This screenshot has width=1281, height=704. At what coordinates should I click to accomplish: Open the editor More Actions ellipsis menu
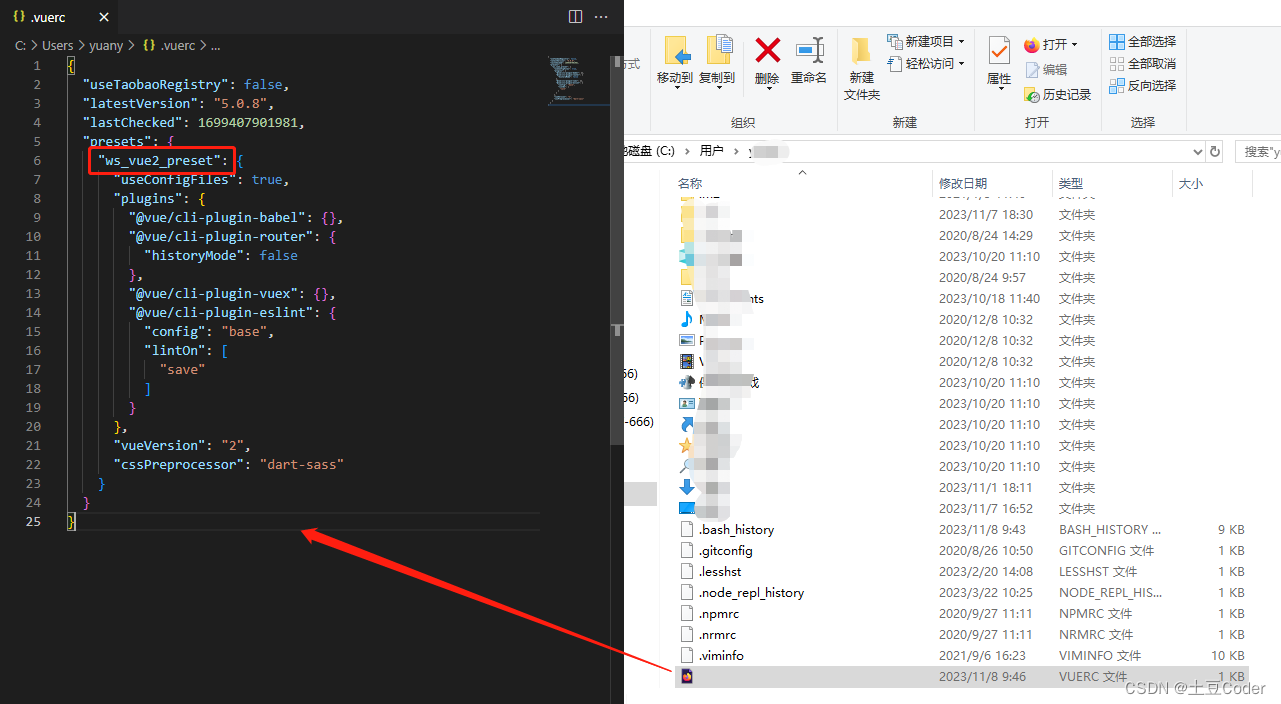pos(601,16)
